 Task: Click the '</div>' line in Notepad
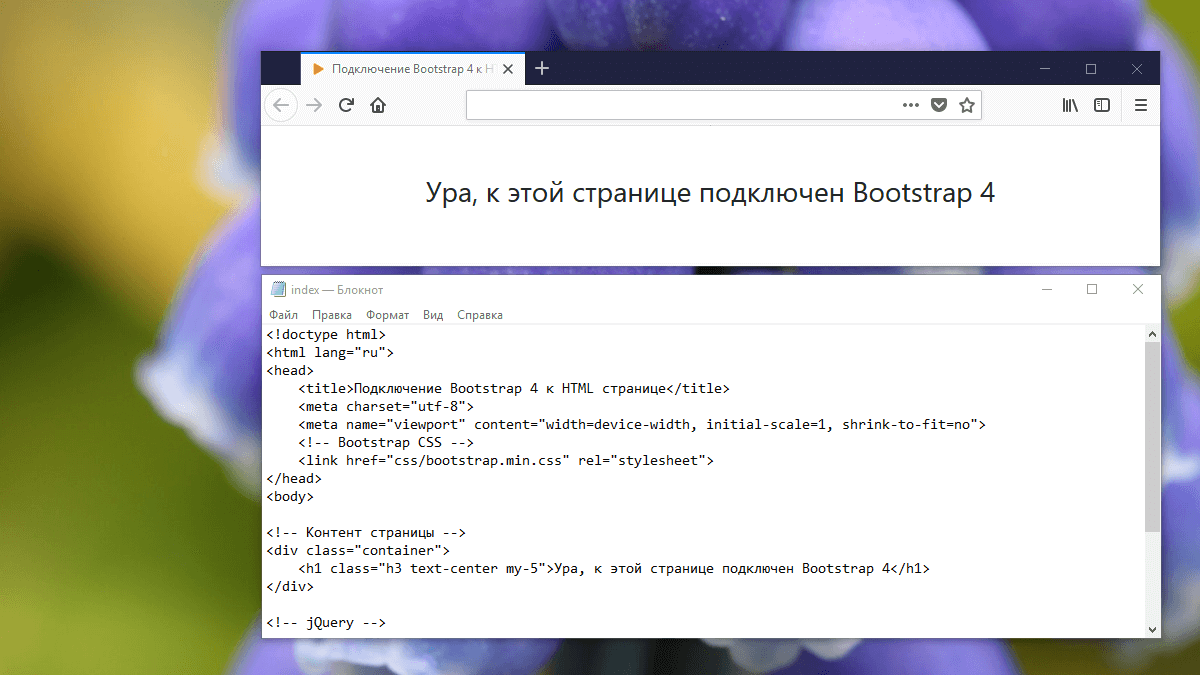(x=290, y=587)
